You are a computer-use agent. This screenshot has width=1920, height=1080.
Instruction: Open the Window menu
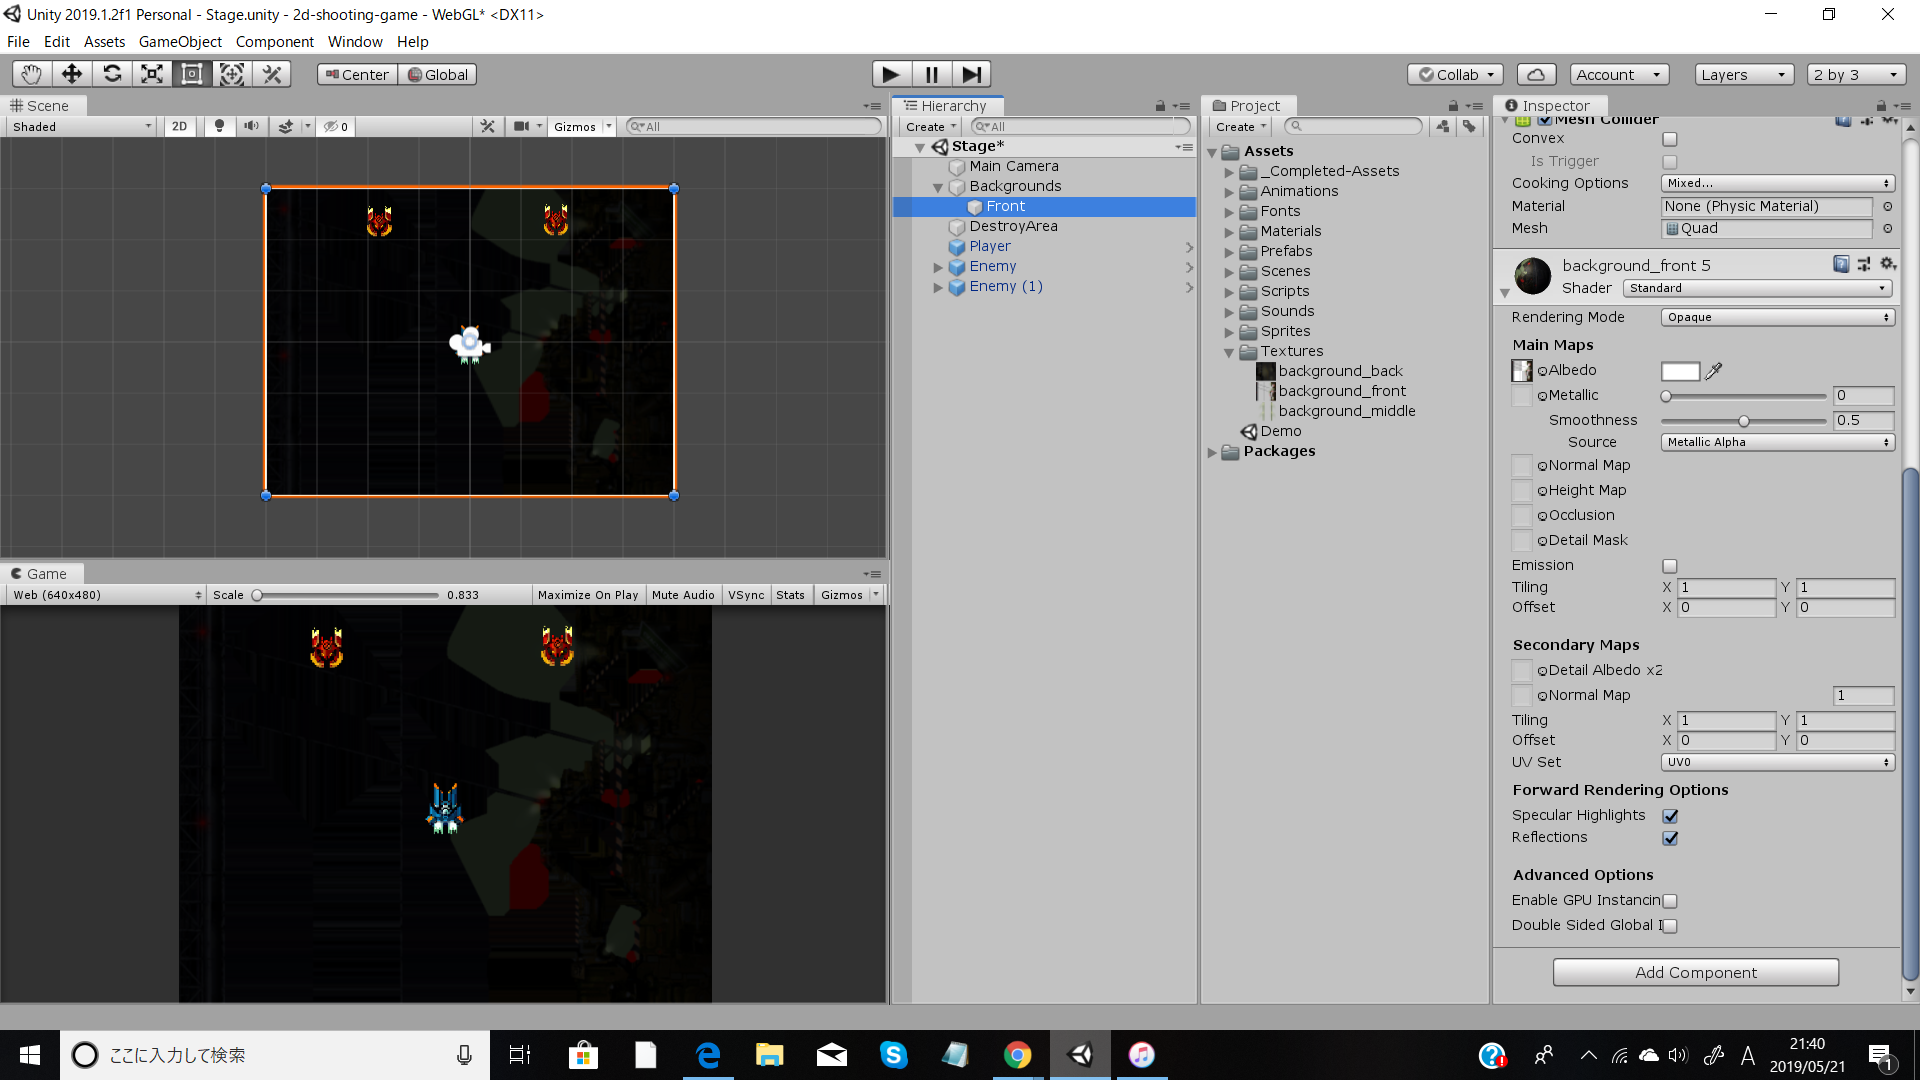tap(355, 42)
